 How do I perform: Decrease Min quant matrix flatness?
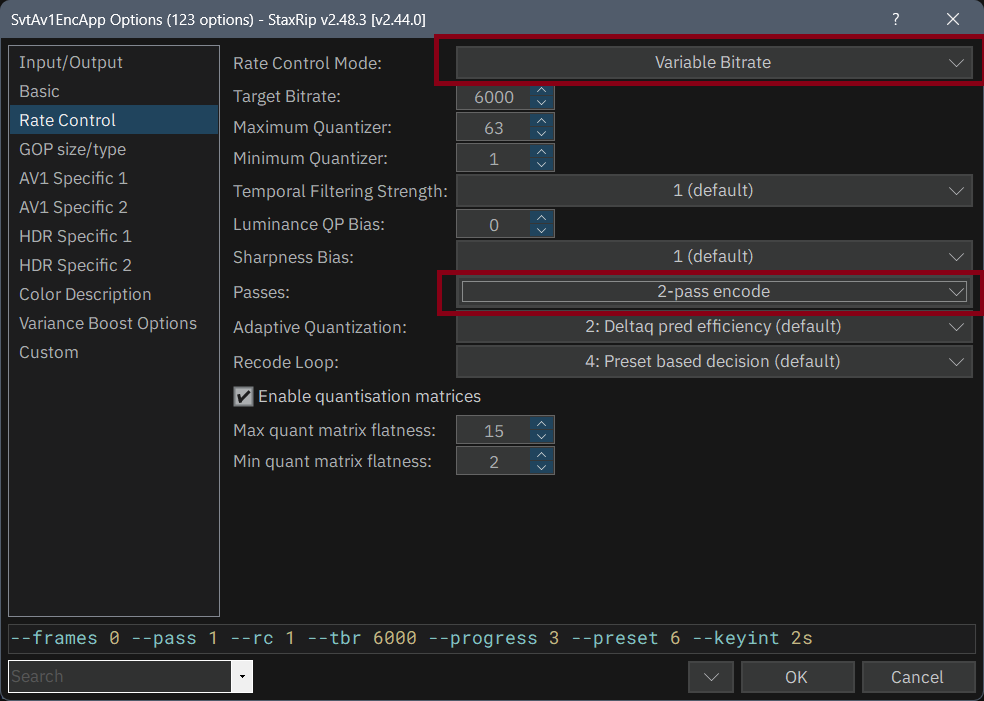coord(542,467)
